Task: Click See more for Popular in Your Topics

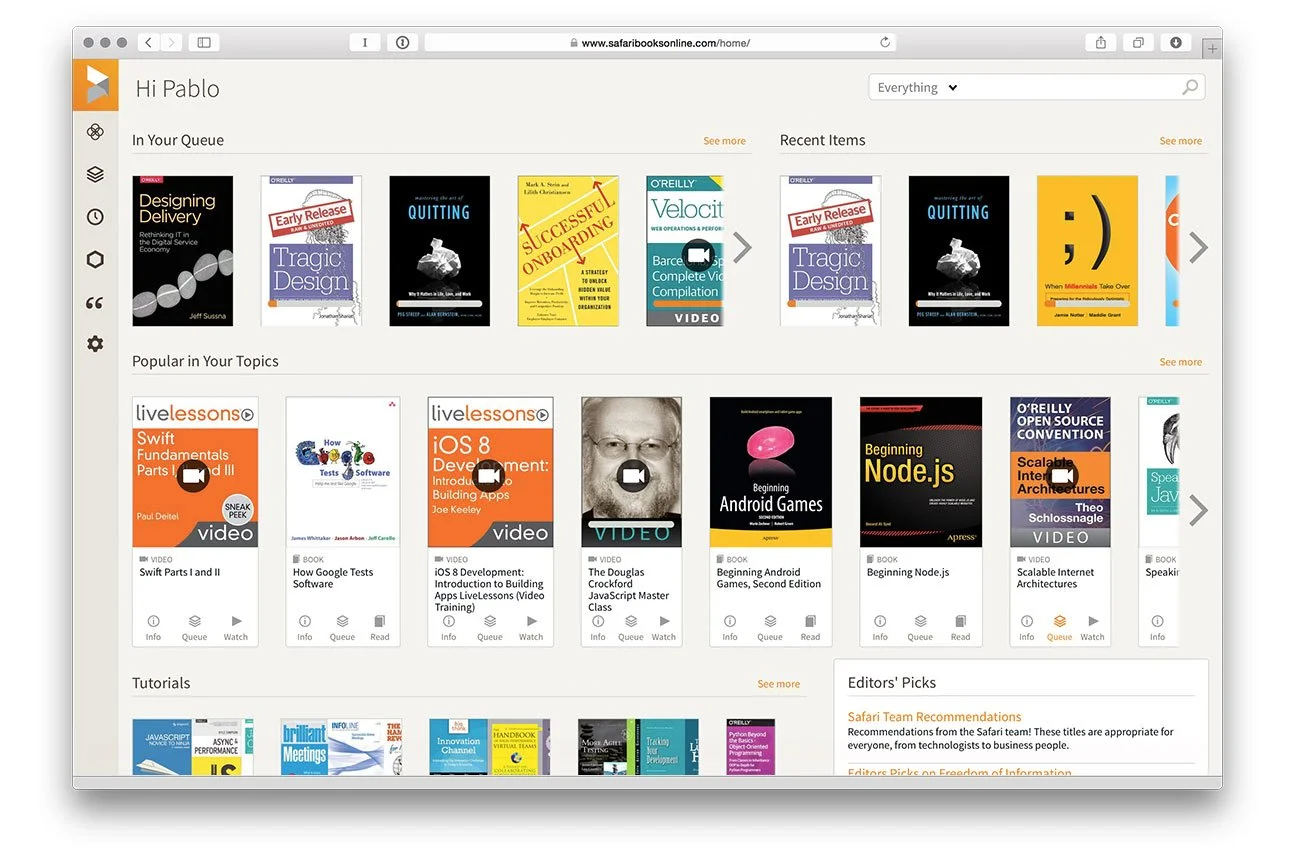Action: tap(1180, 362)
